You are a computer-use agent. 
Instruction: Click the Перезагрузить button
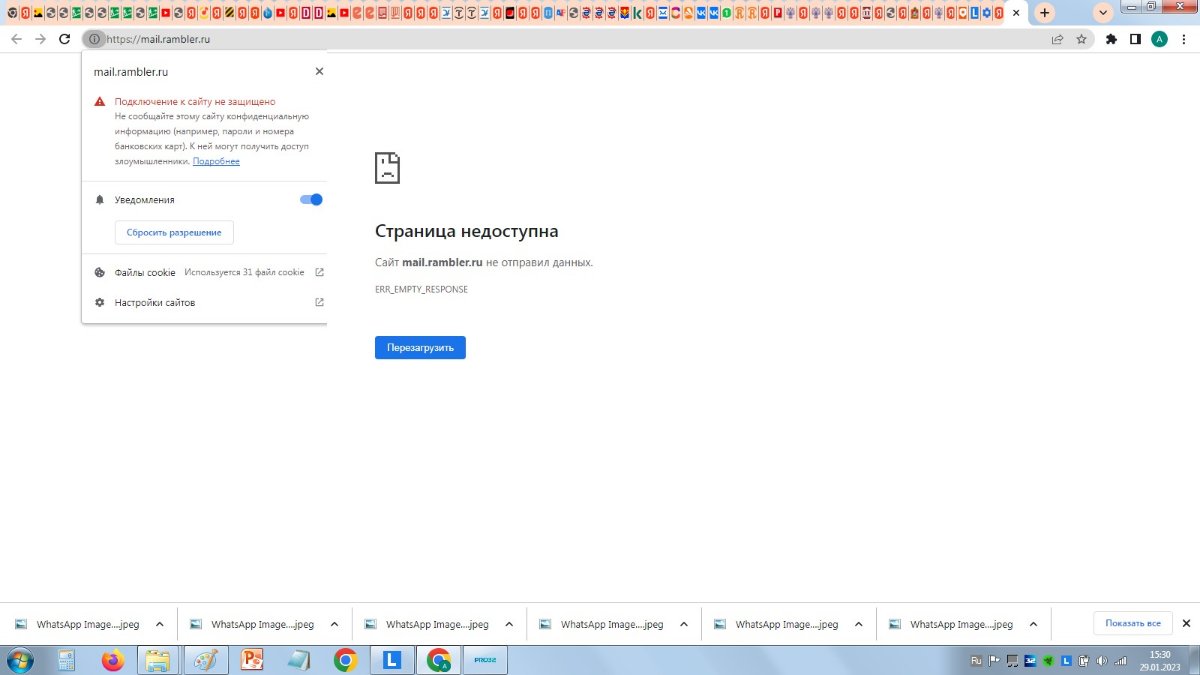[420, 347]
